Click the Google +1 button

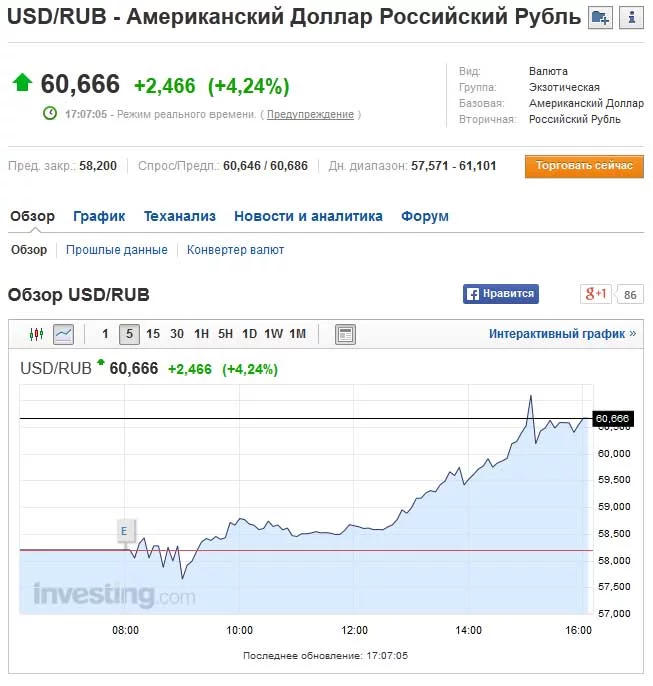(596, 294)
